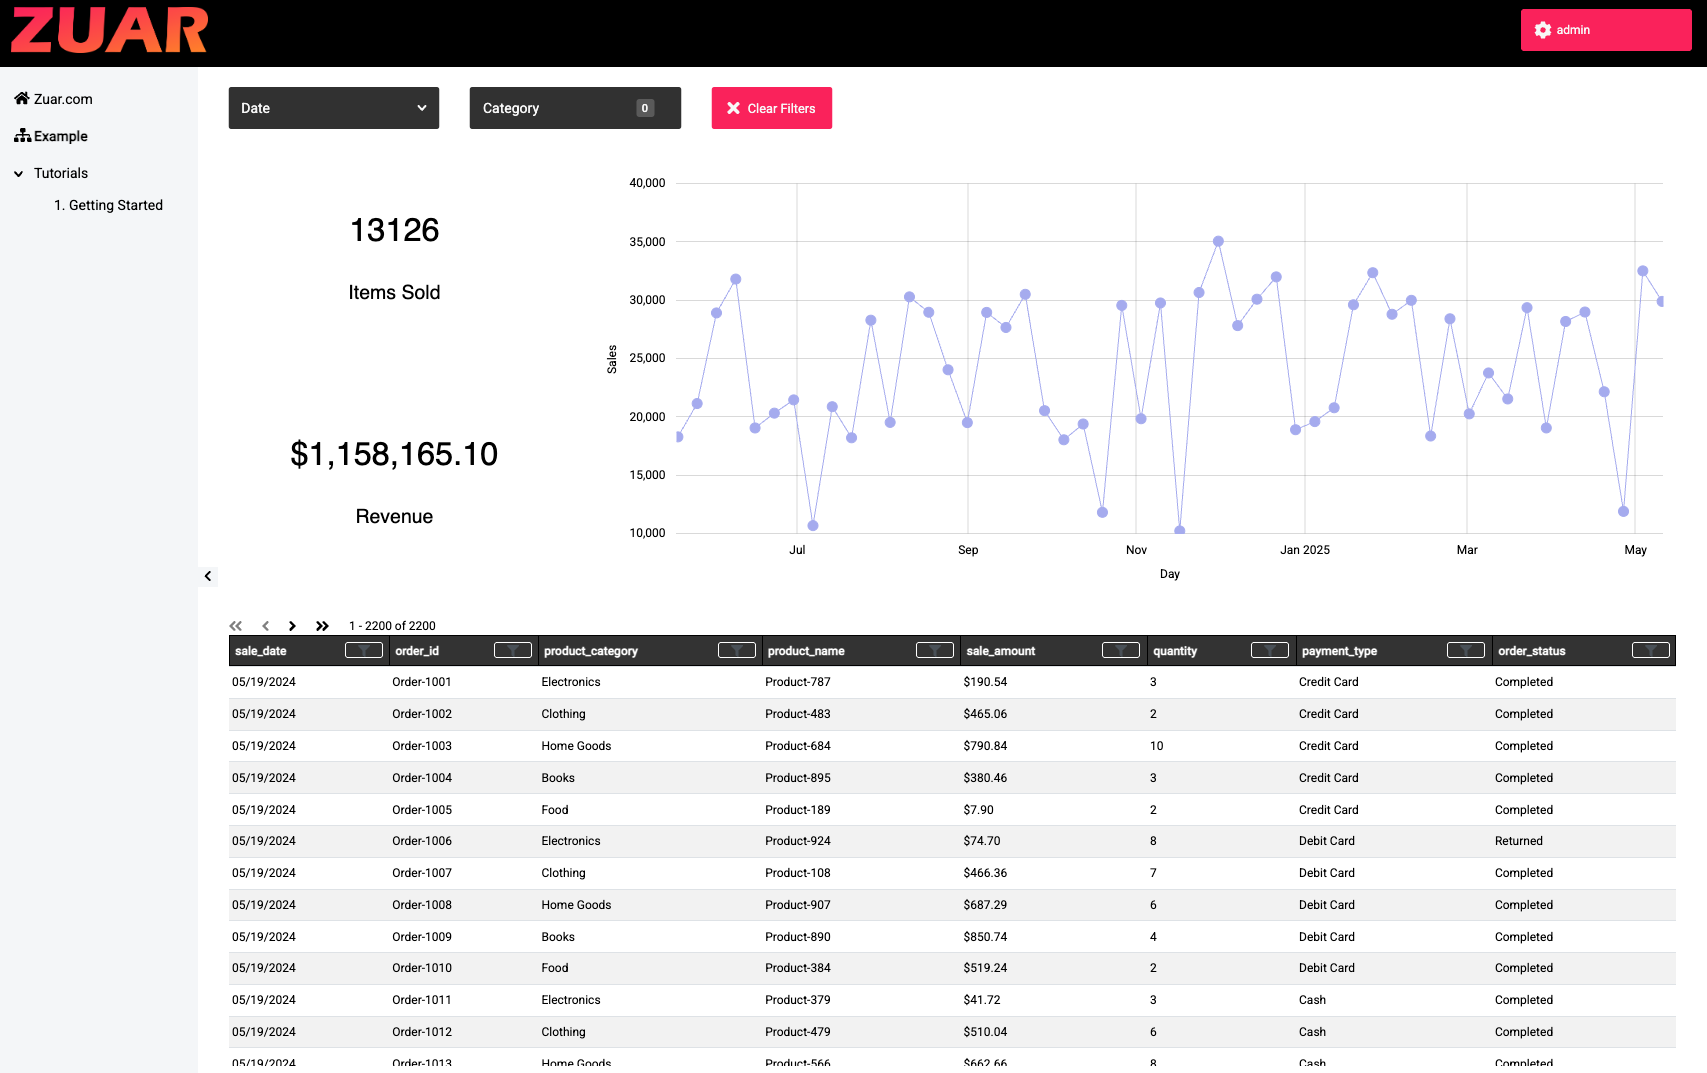This screenshot has width=1707, height=1073.
Task: Go to the previous table page
Action: pos(265,626)
